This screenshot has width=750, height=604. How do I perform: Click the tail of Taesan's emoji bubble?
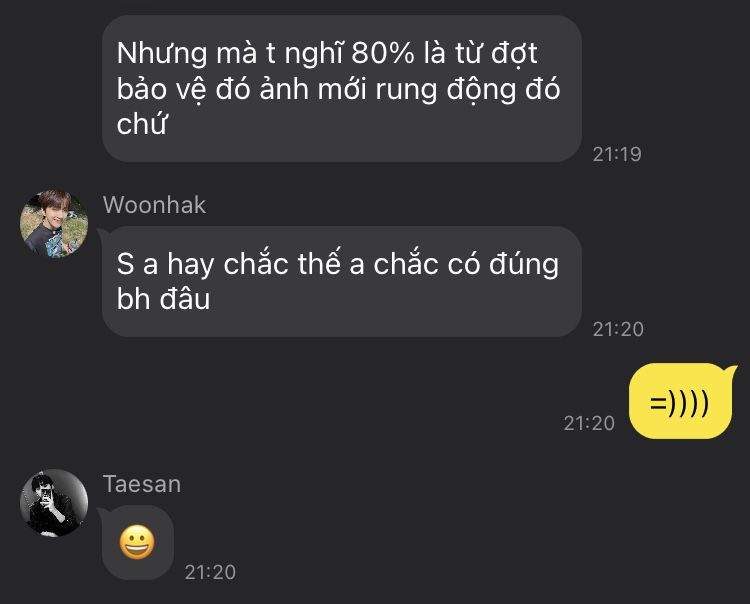pos(102,513)
